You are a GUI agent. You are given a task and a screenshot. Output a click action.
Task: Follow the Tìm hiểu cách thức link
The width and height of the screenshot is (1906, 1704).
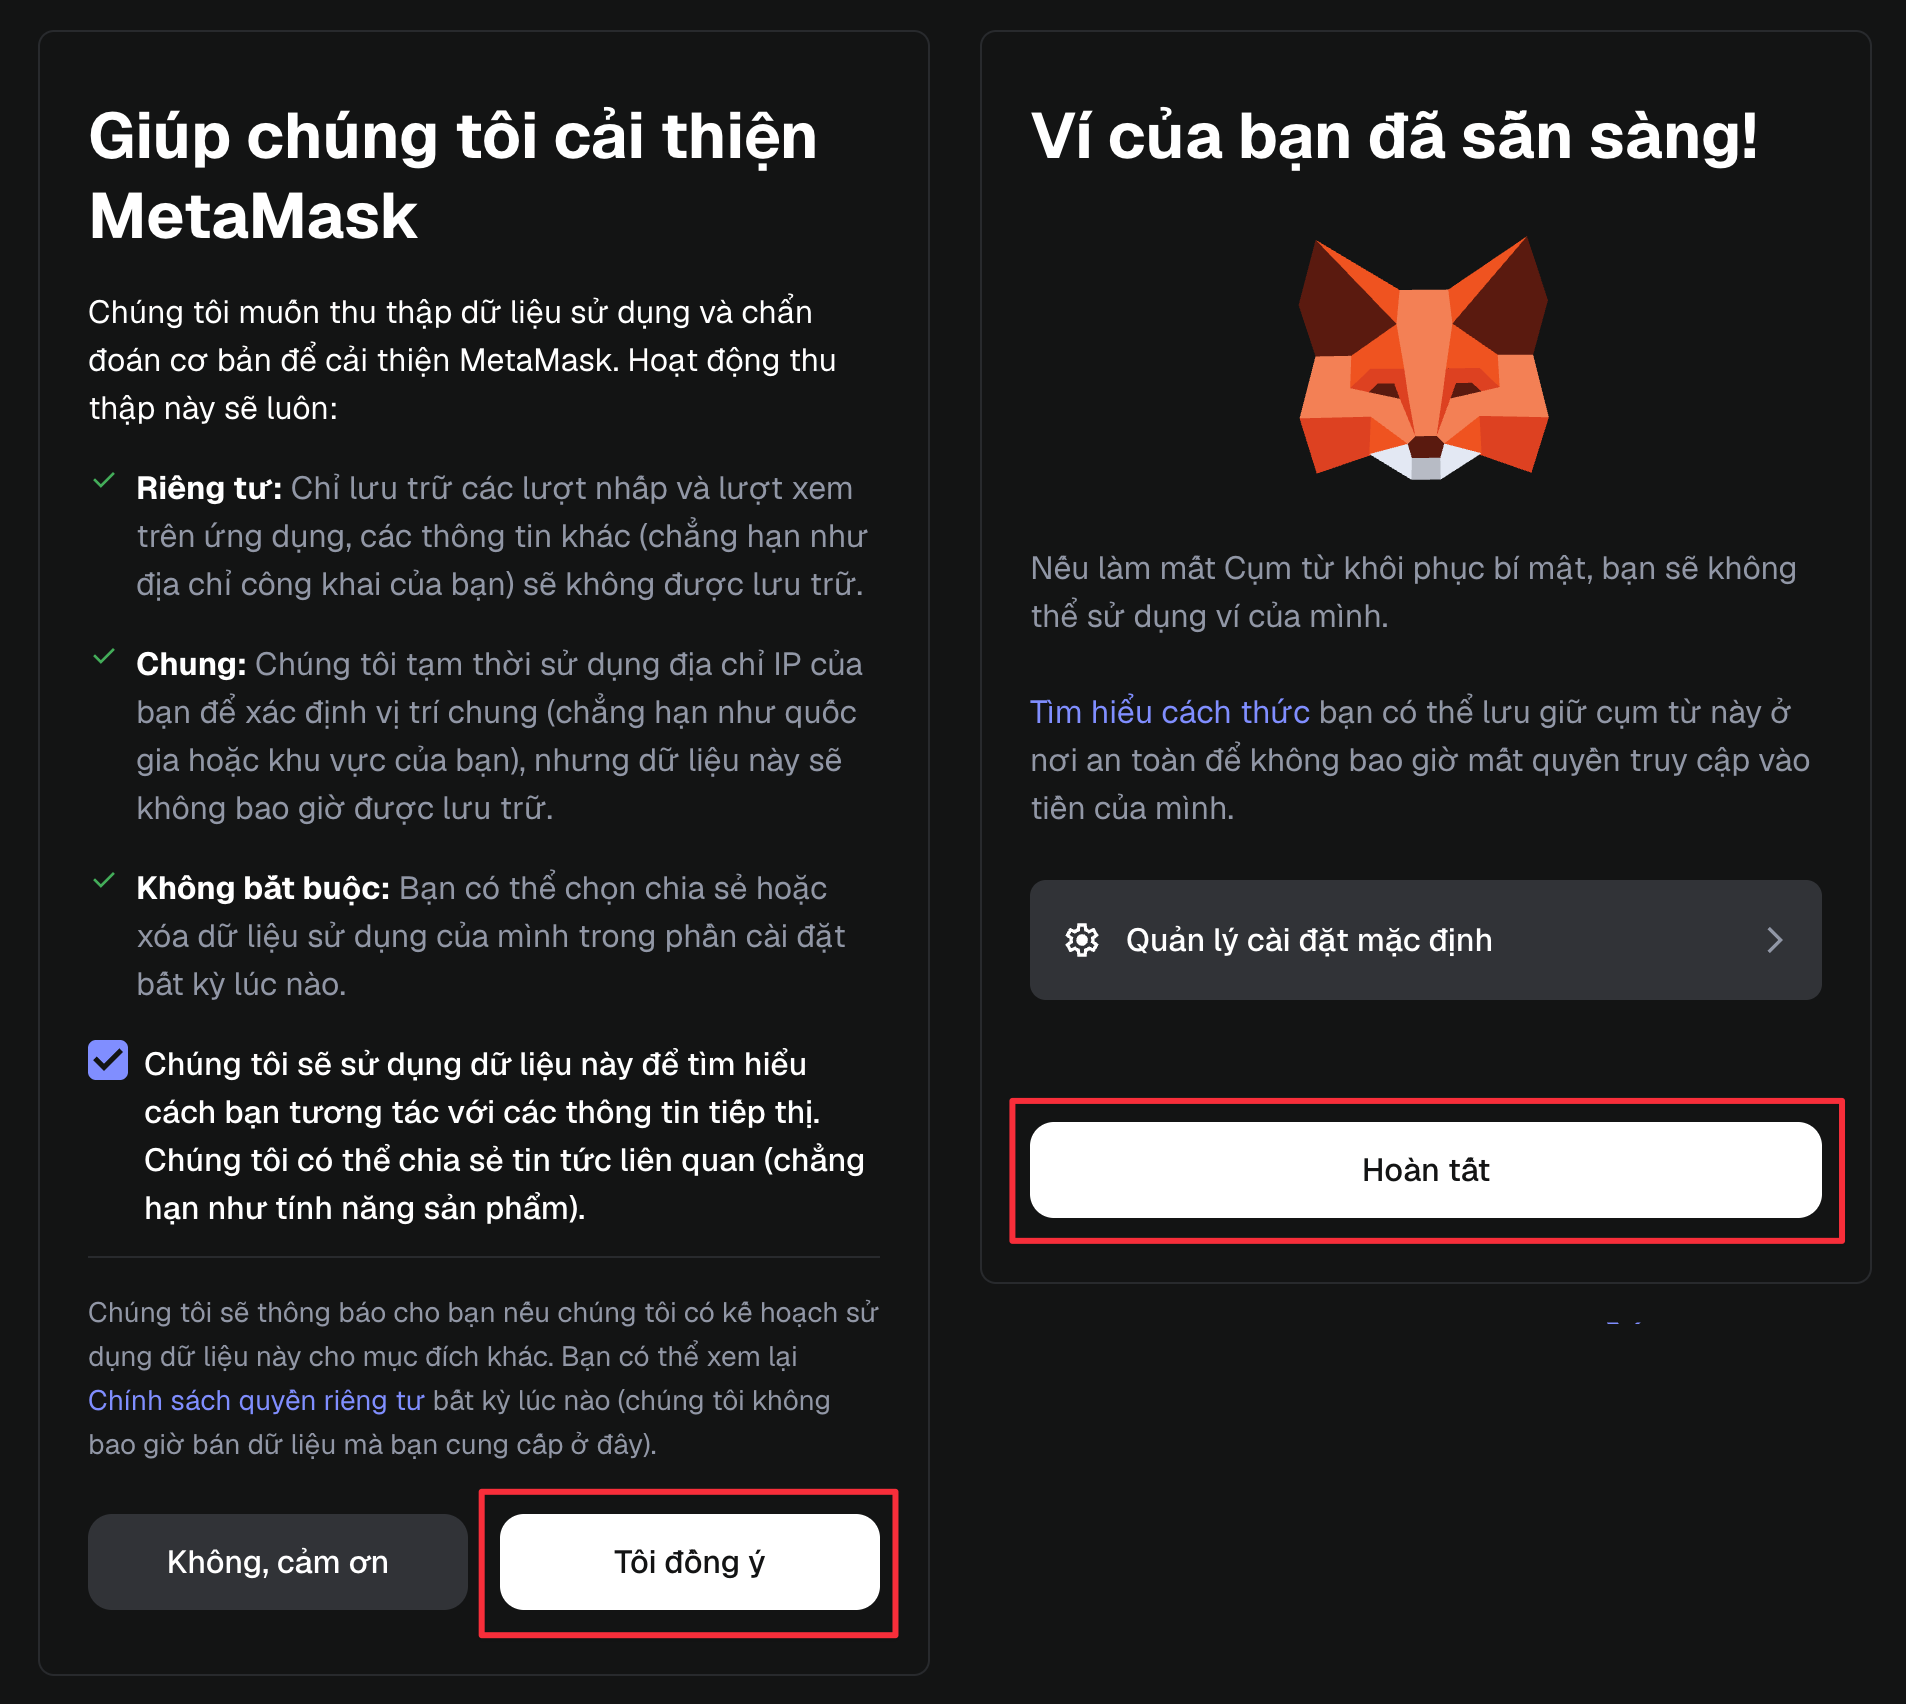(x=1170, y=712)
